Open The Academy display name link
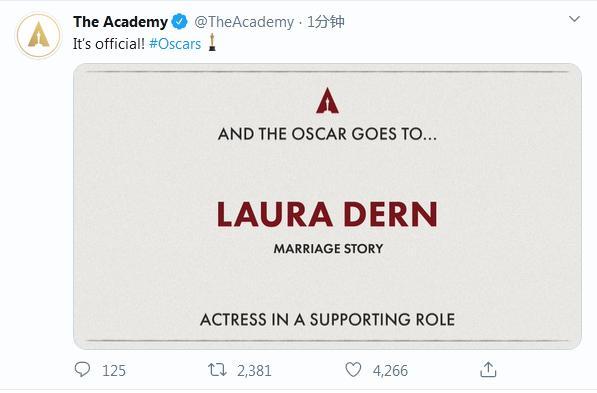 tap(120, 22)
